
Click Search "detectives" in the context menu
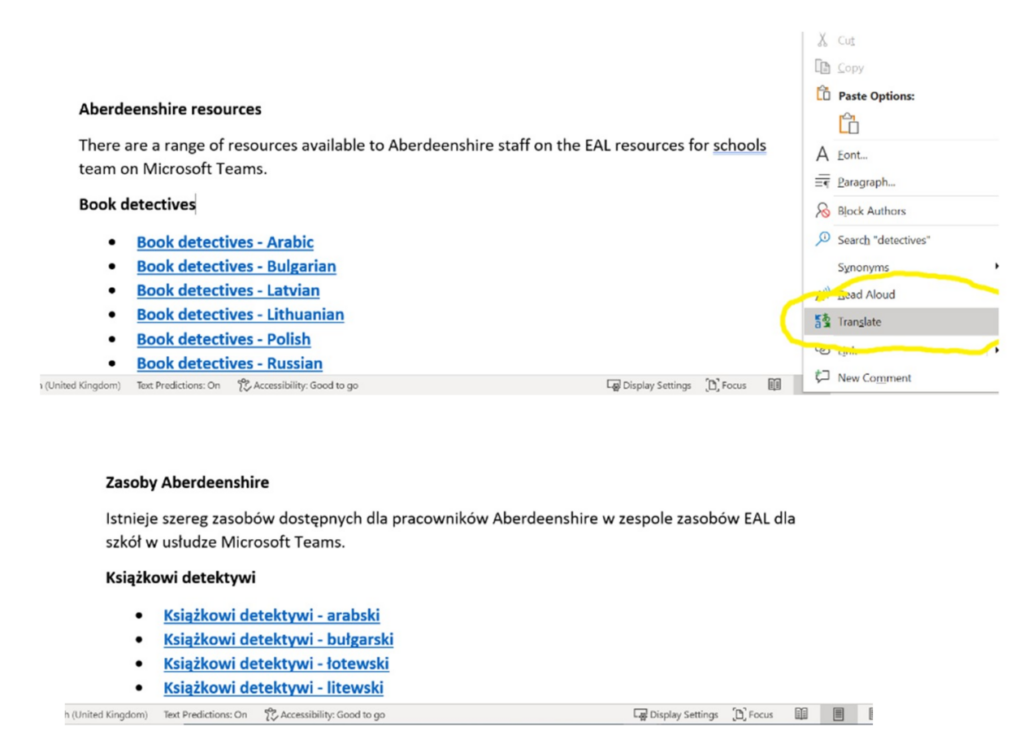coord(883,240)
